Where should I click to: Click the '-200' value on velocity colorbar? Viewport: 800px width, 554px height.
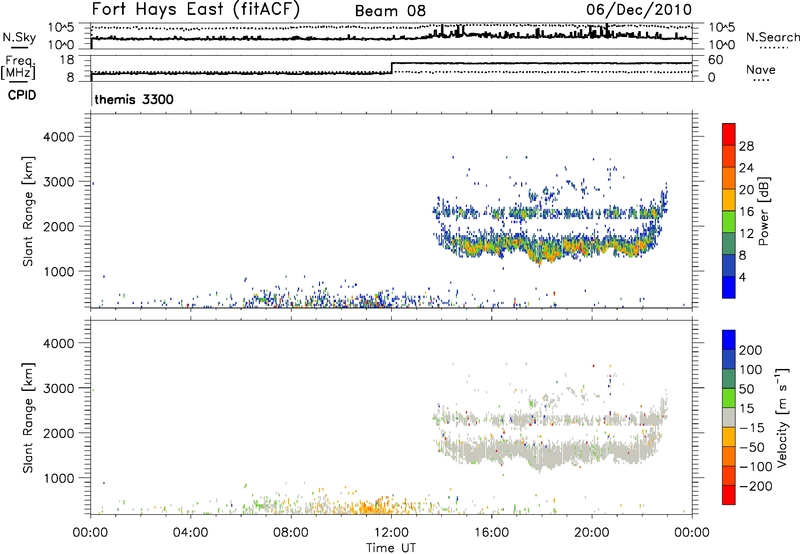click(756, 486)
